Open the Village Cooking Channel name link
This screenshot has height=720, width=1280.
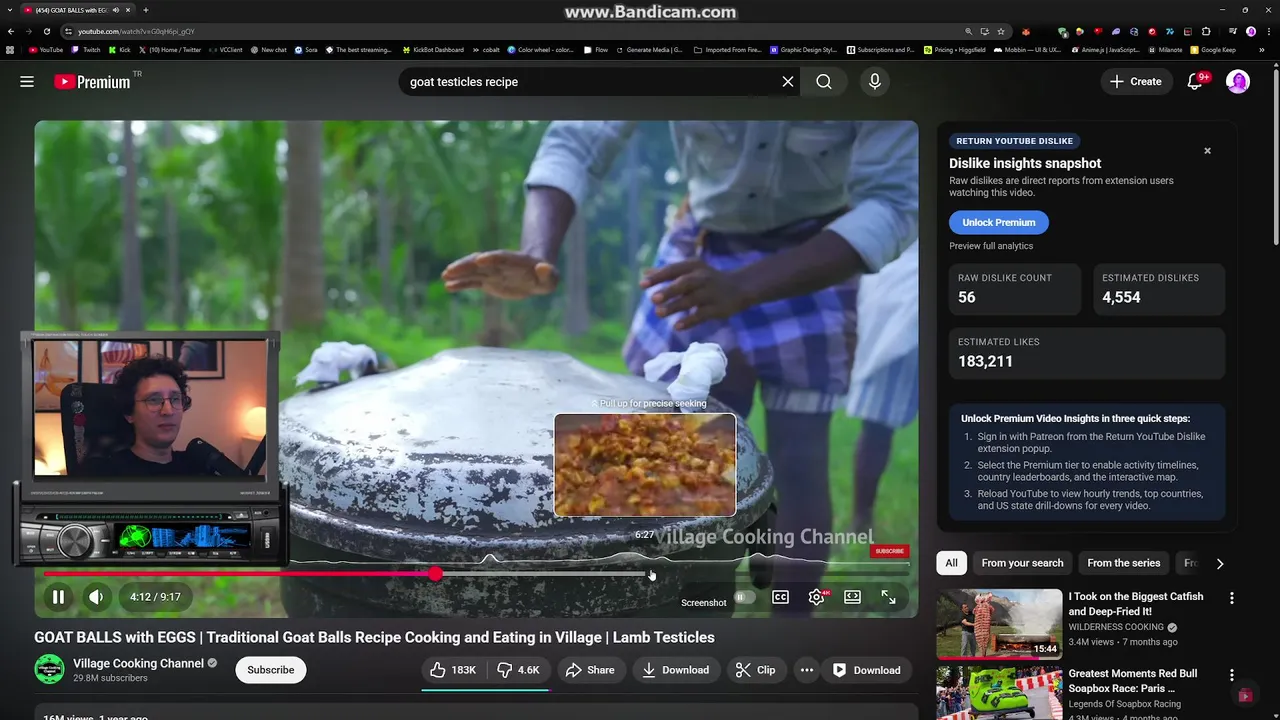138,663
